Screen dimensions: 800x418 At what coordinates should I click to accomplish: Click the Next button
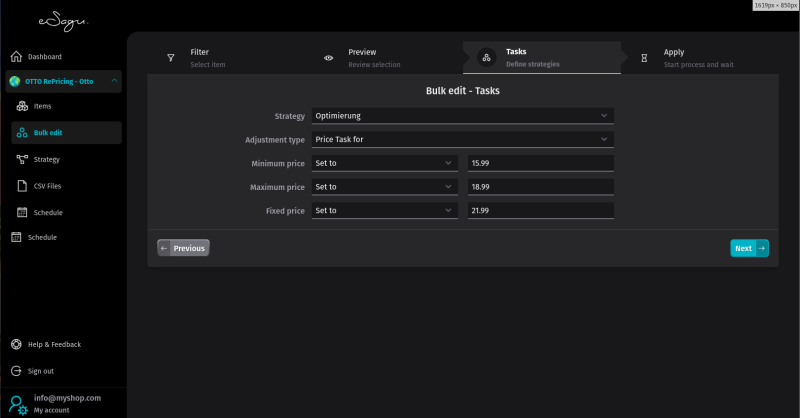tap(749, 248)
